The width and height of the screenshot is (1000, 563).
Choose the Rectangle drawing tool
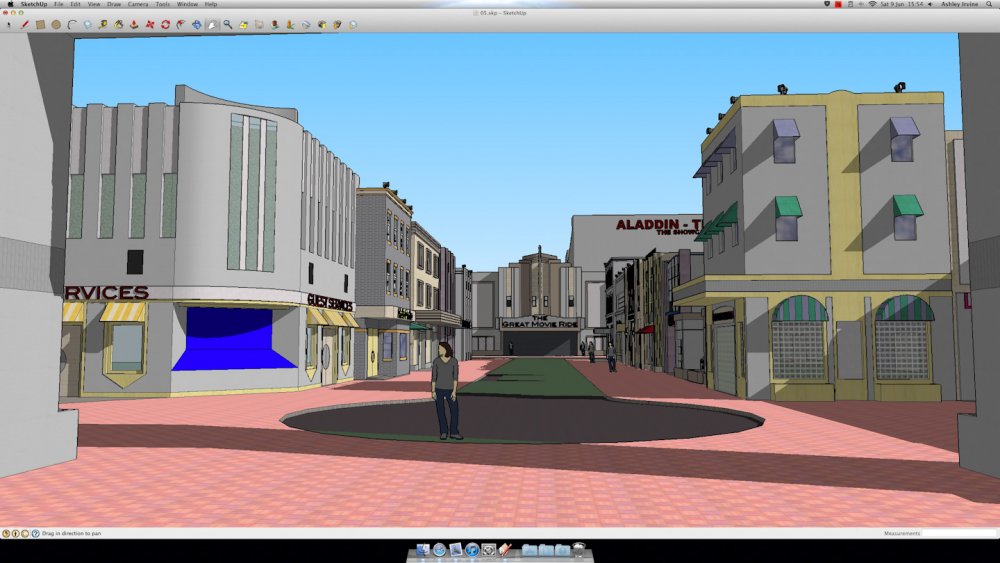click(40, 24)
